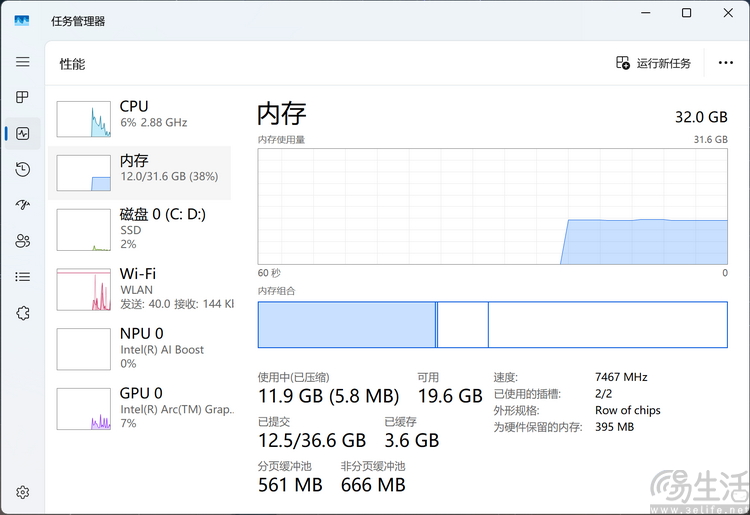Image resolution: width=750 pixels, height=515 pixels.
Task: Open Startup apps sidebar icon
Action: click(x=22, y=205)
